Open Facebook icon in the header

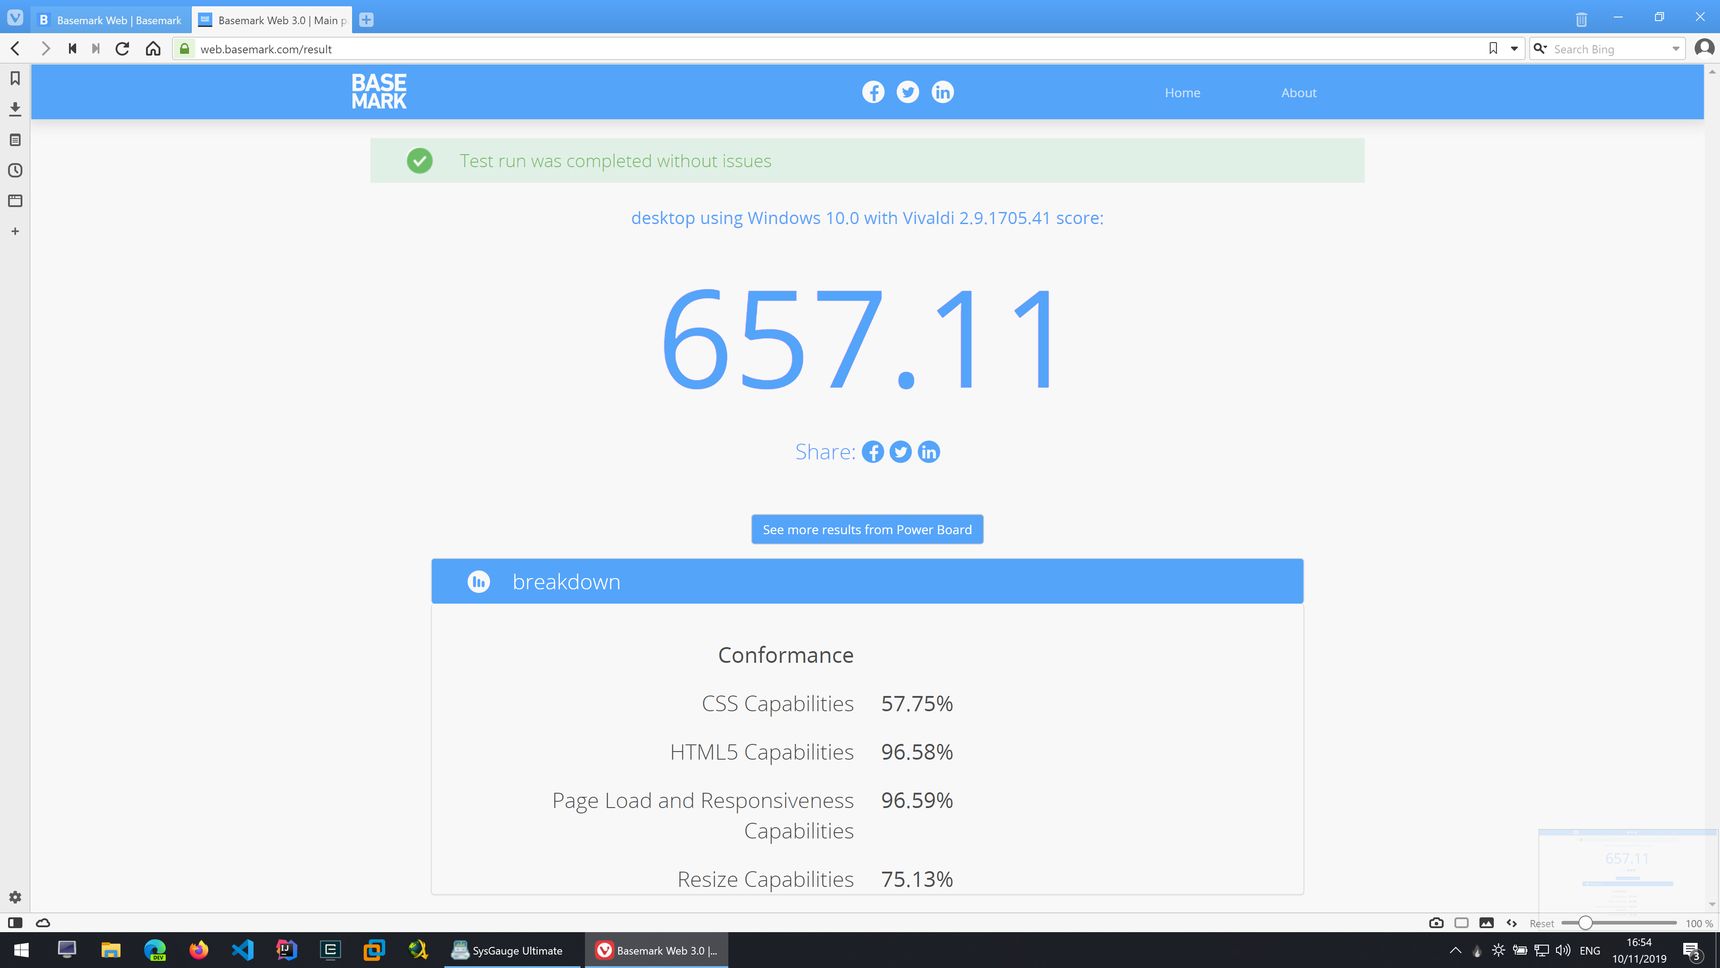pyautogui.click(x=873, y=92)
